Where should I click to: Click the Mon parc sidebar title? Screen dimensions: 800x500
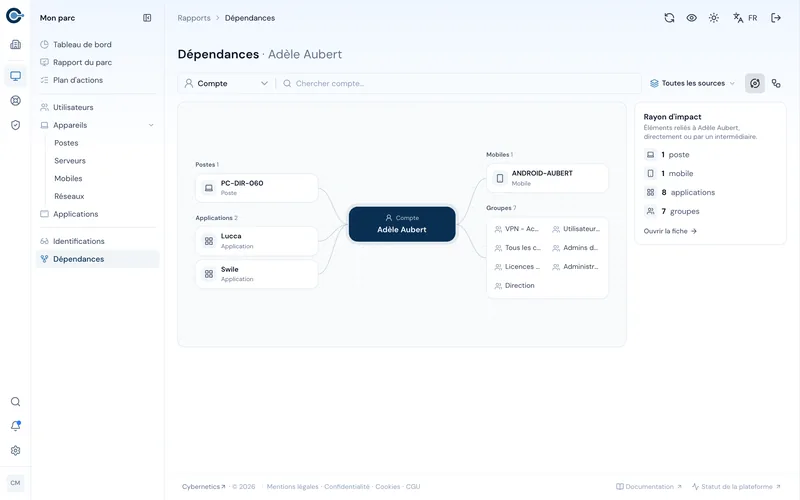tap(57, 18)
